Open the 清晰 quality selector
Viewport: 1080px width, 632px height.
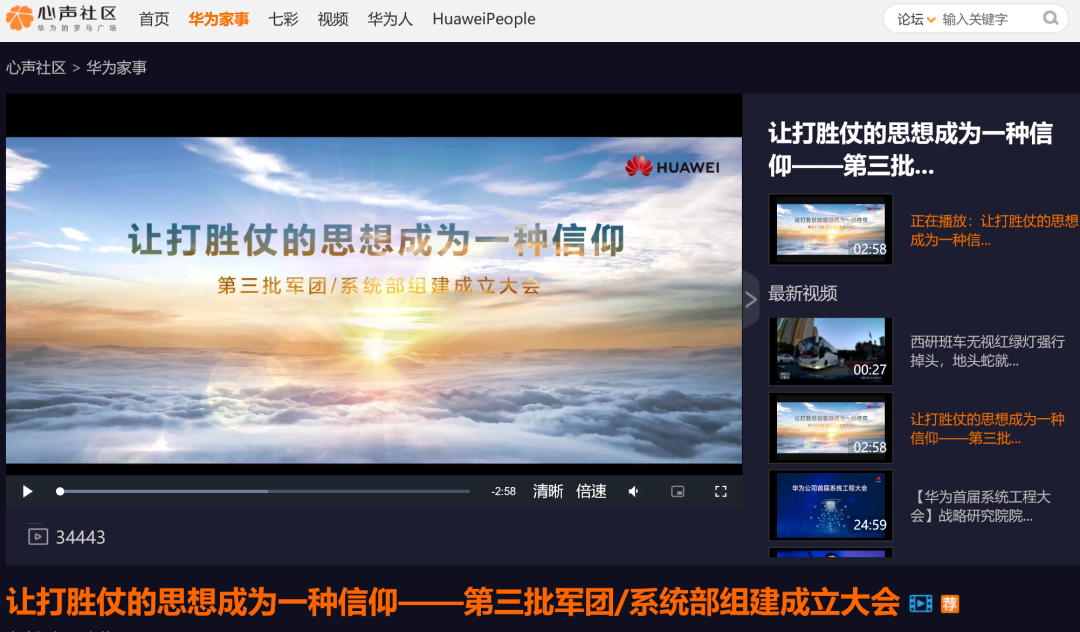tap(547, 491)
